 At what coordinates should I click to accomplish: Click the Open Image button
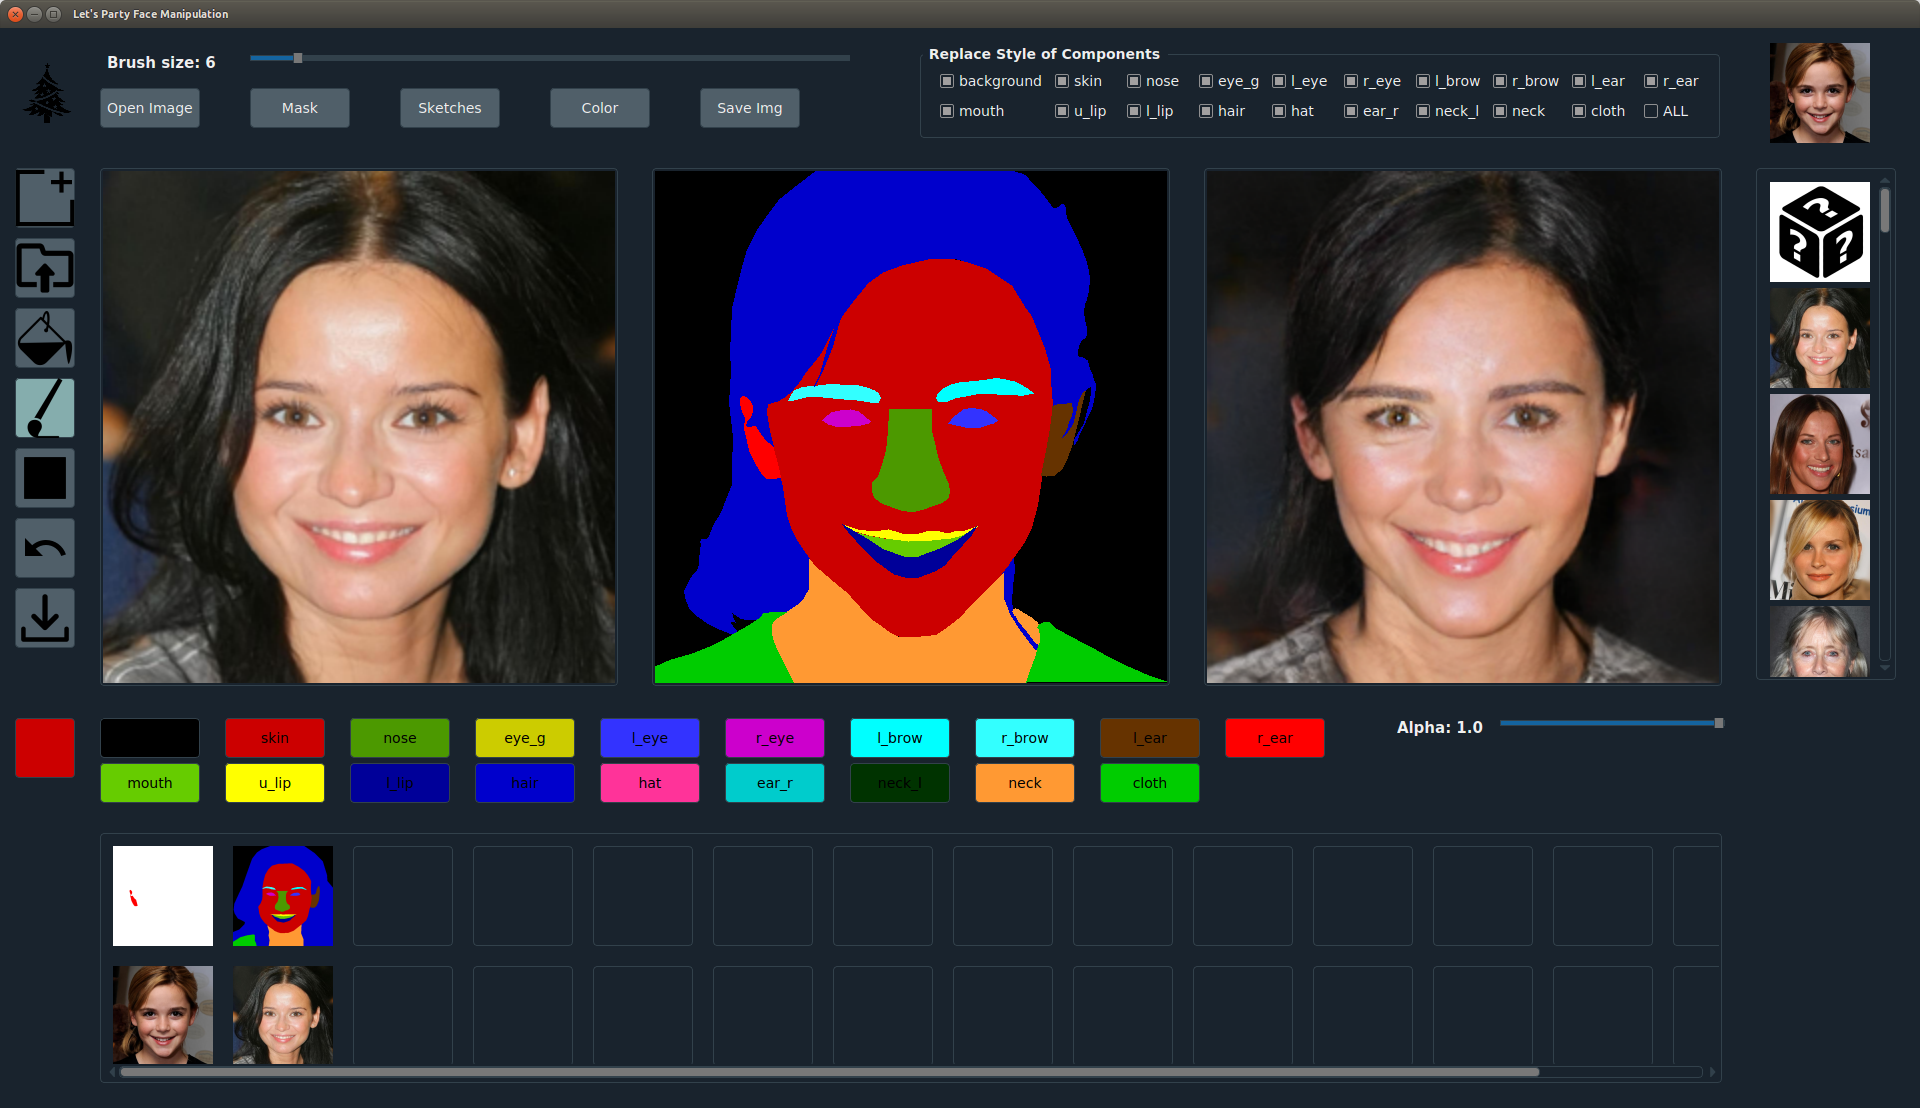[150, 108]
